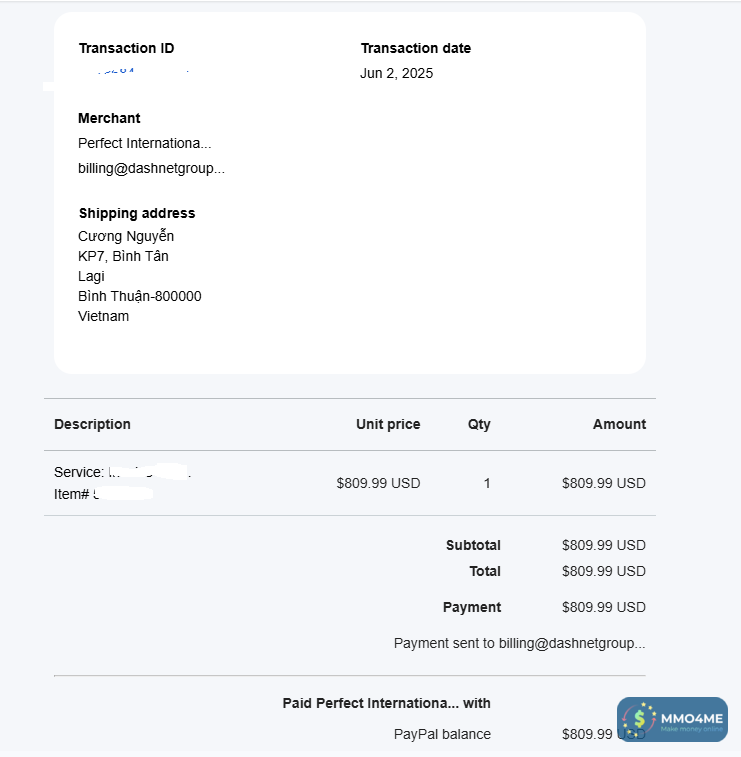Click the Unit price column header

[x=388, y=424]
